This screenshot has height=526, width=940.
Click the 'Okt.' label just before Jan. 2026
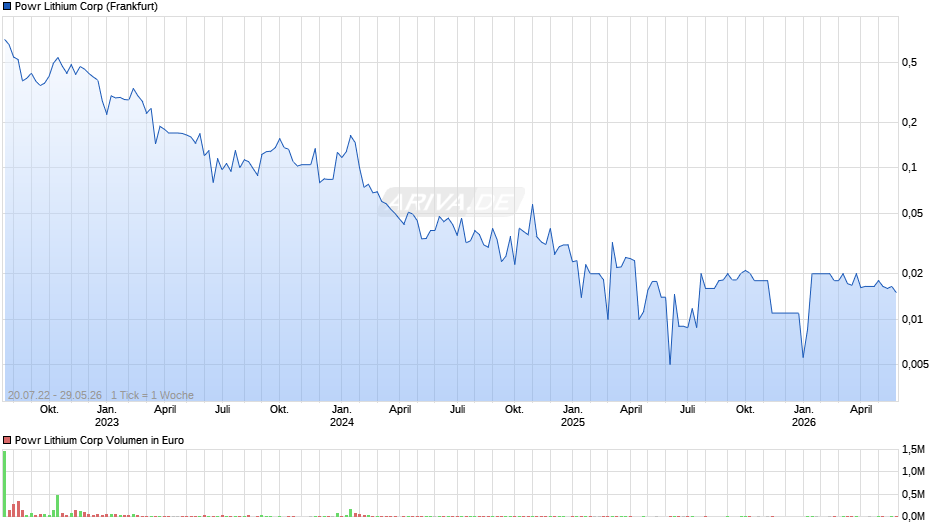coord(745,410)
